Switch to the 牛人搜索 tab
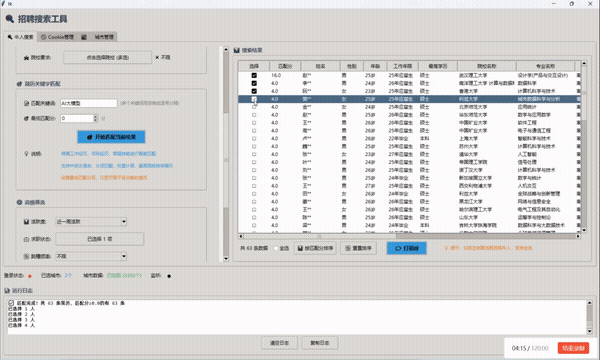The width and height of the screenshot is (600, 360). coord(21,37)
